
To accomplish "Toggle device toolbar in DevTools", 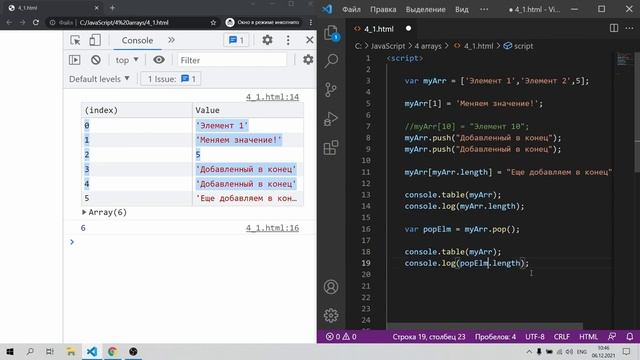I will [x=95, y=40].
